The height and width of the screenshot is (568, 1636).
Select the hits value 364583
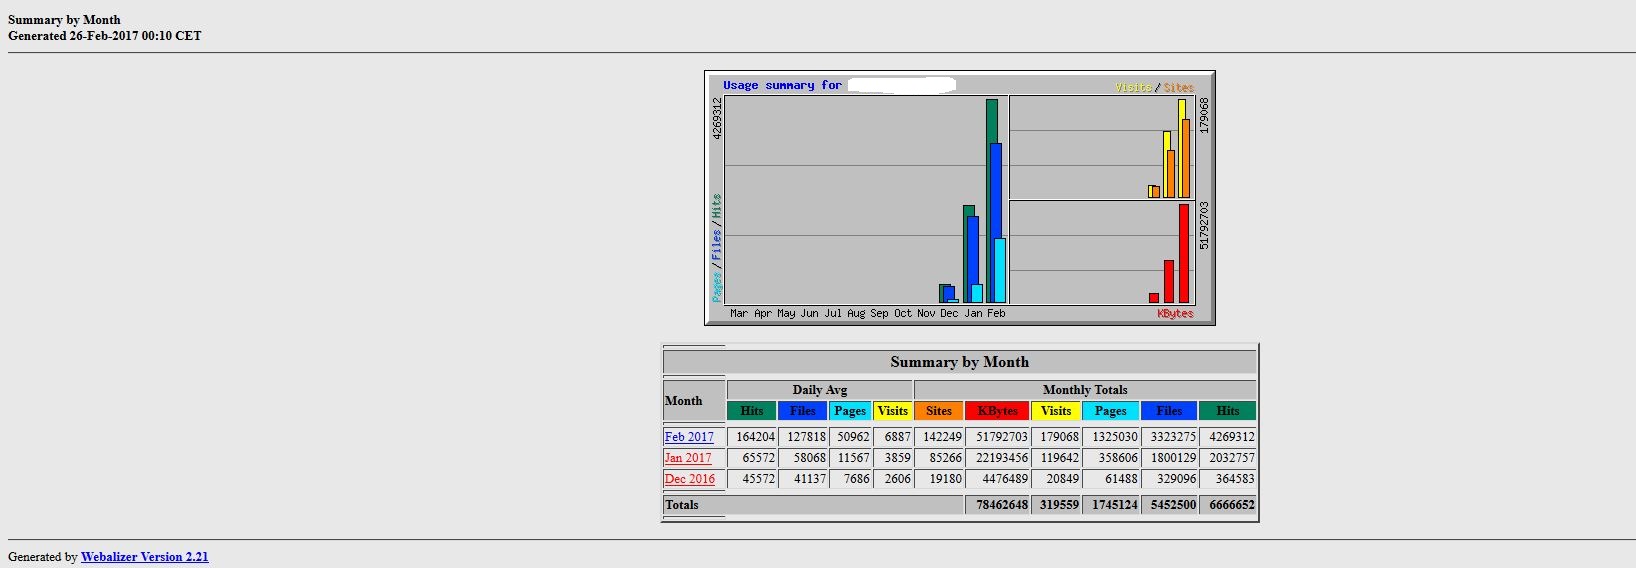1235,479
